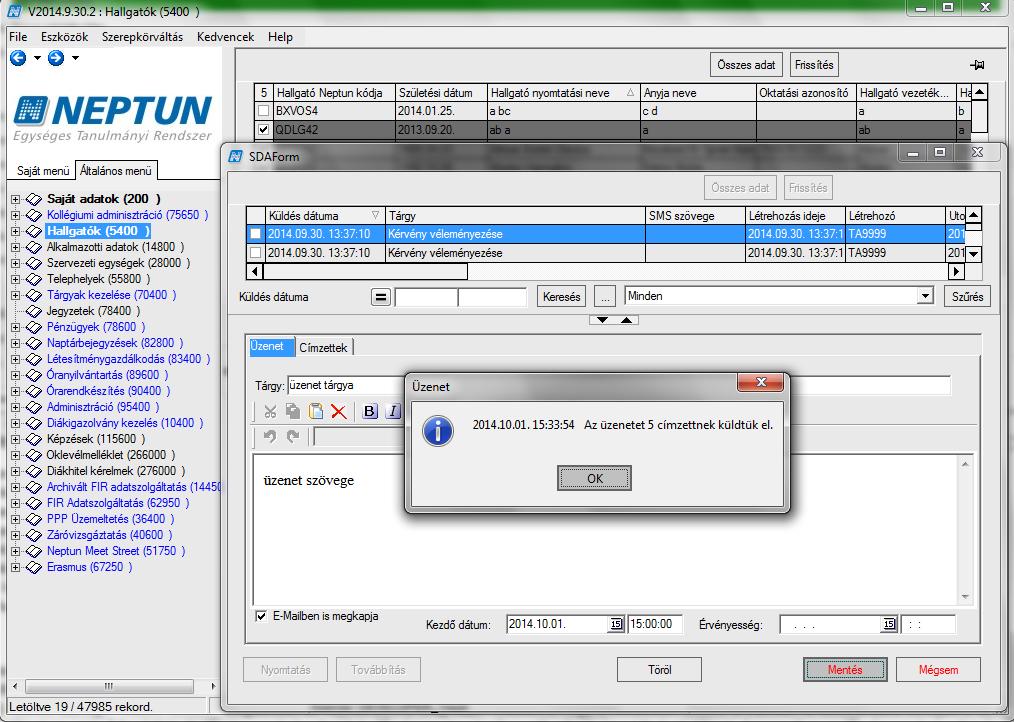Click the Copy icon in editor toolbar
Viewport: 1014px width, 722px height.
[293, 411]
